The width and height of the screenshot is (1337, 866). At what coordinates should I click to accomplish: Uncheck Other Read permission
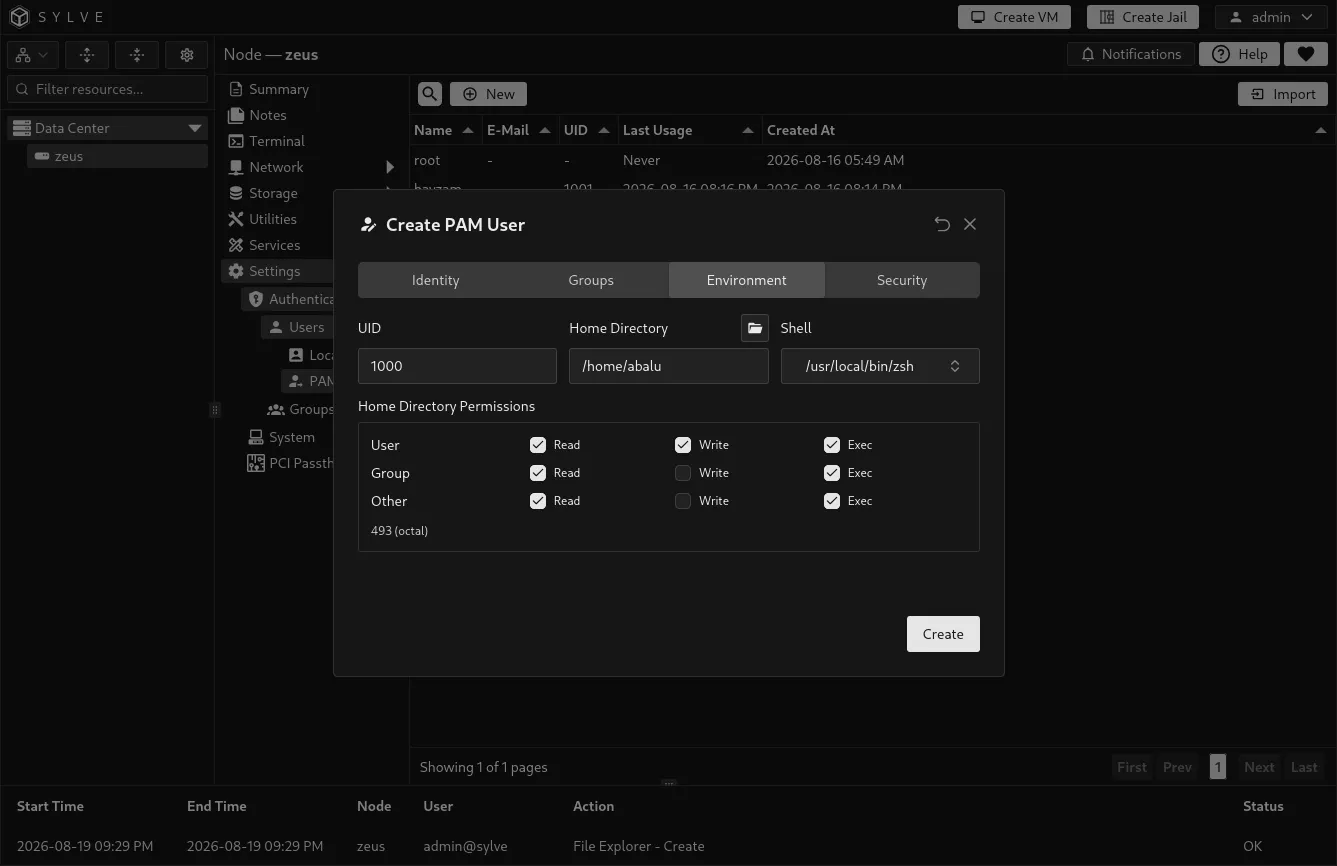pyautogui.click(x=538, y=501)
